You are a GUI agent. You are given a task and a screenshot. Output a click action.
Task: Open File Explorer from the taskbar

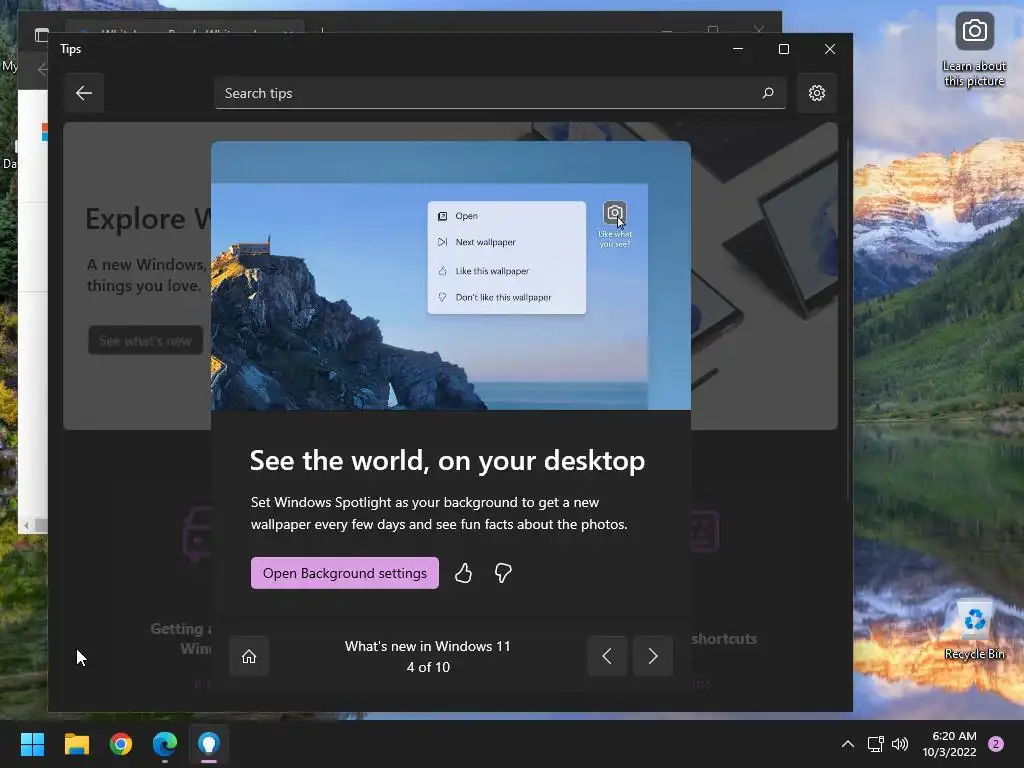(76, 744)
